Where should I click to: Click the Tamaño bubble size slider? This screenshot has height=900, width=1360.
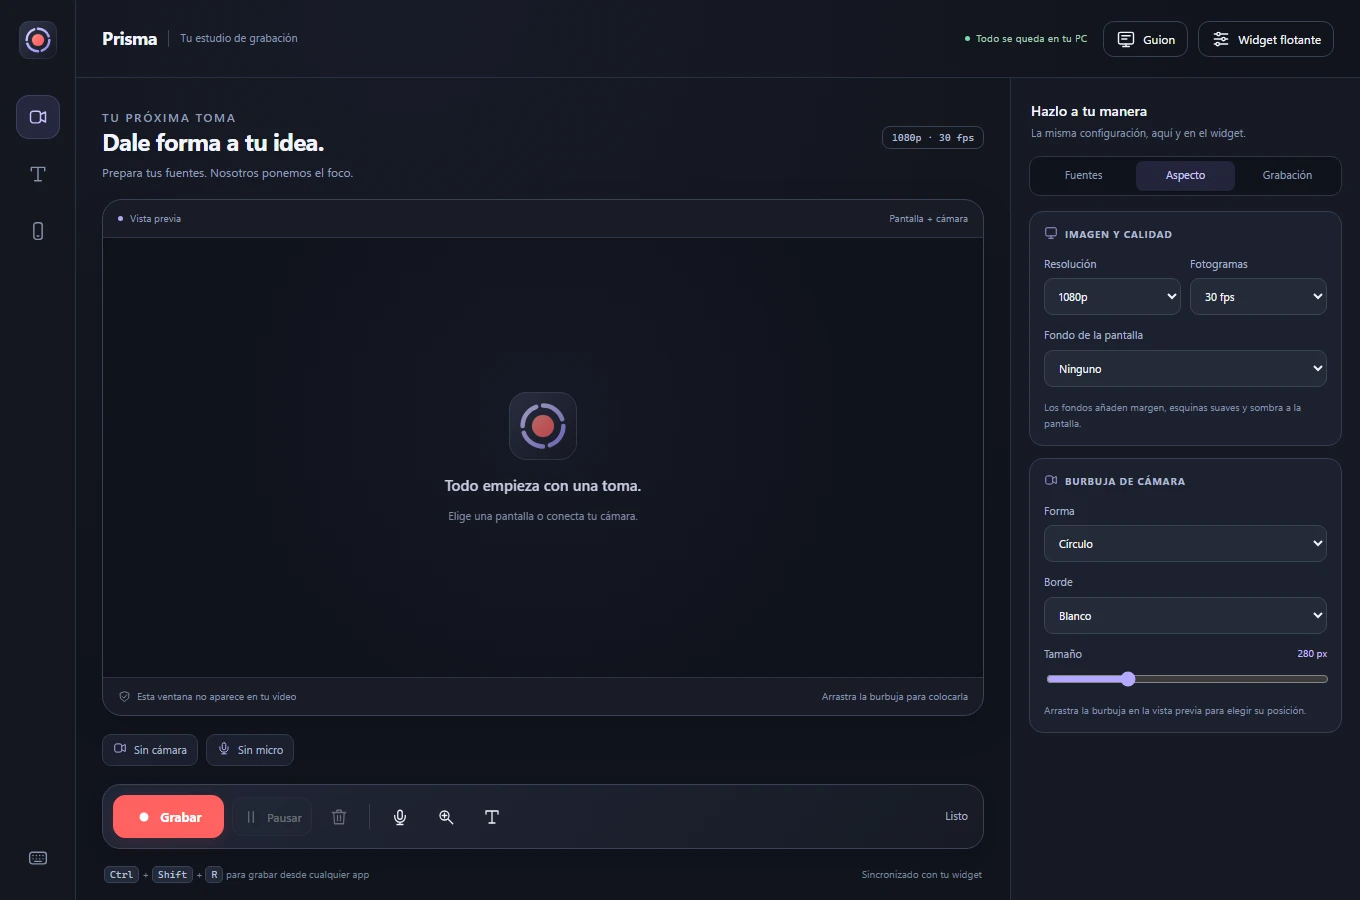1187,679
